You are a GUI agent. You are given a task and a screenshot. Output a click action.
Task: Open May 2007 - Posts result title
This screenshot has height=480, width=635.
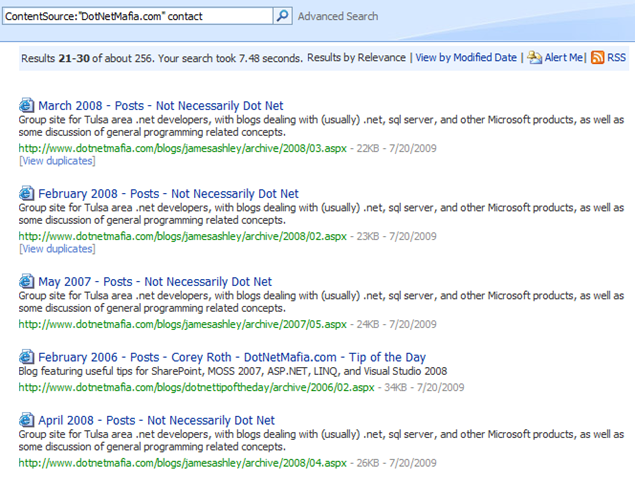[x=155, y=282]
